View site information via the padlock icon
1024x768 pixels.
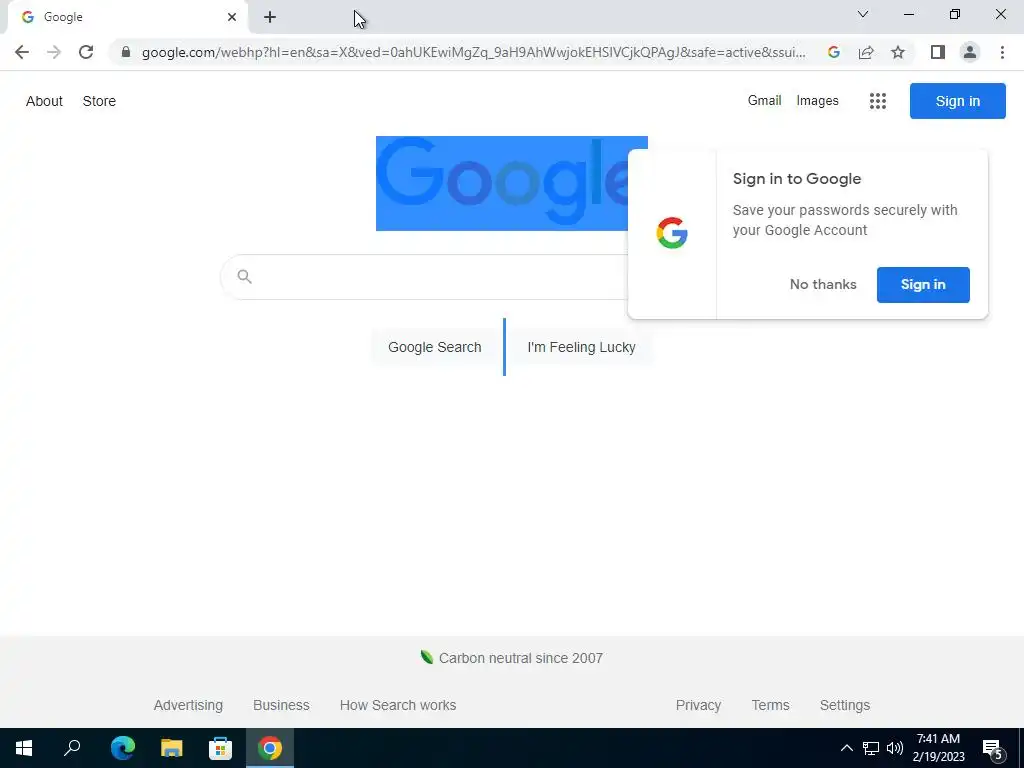click(126, 52)
